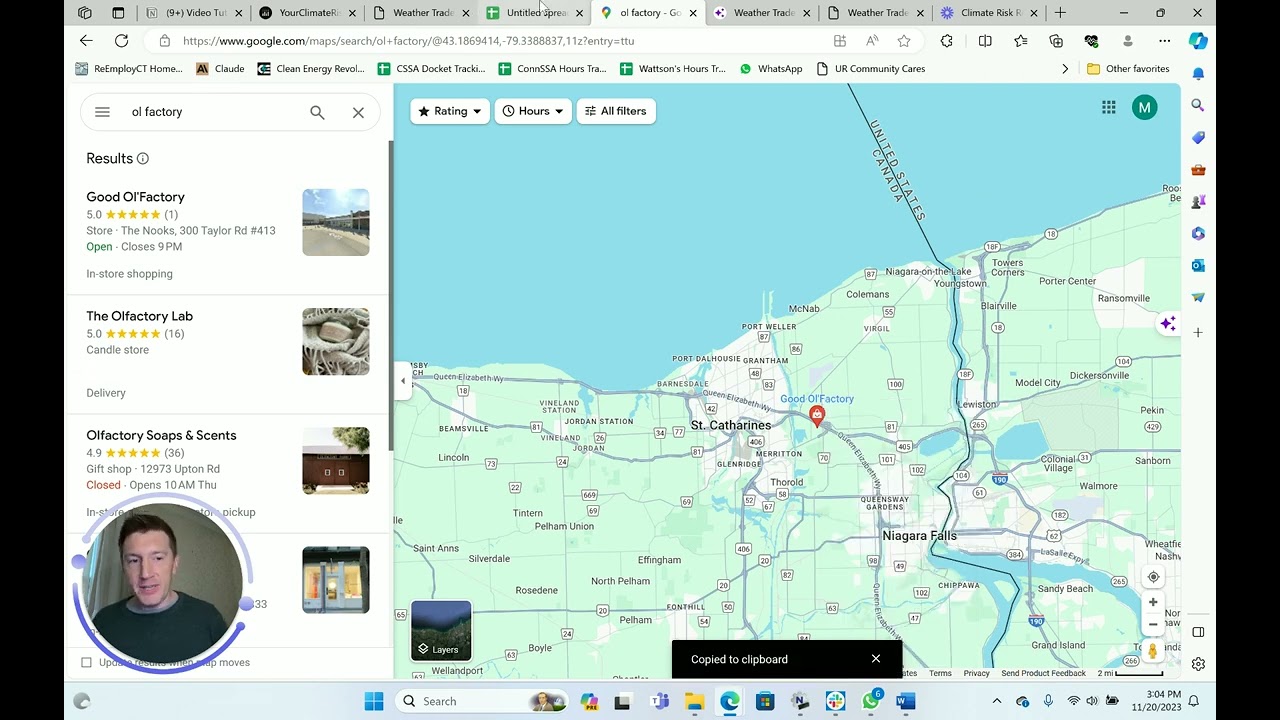
Task: Toggle 'Update results when map moves' checkbox
Action: click(86, 662)
